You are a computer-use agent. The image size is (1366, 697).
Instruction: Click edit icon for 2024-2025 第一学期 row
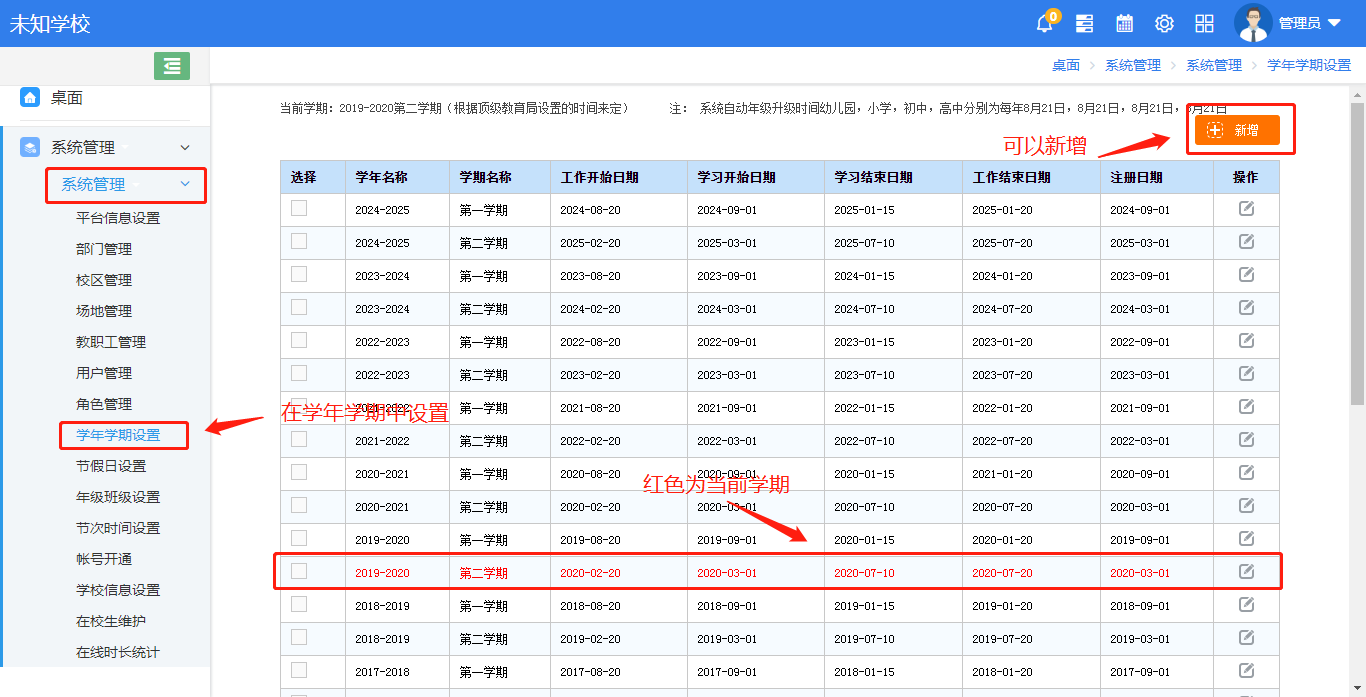pyautogui.click(x=1246, y=209)
